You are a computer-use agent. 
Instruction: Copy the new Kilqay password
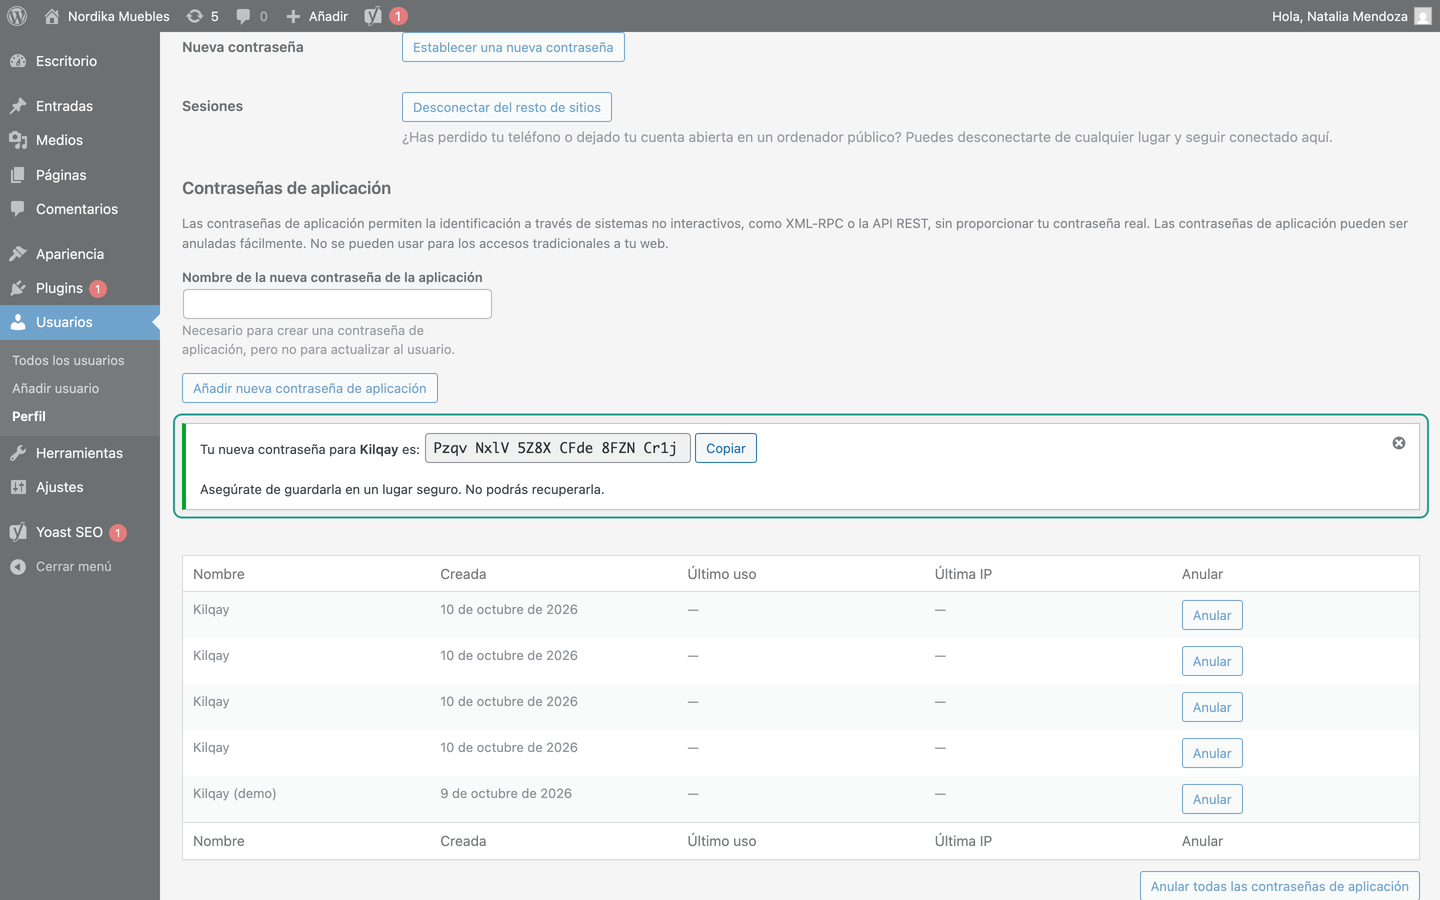(x=726, y=448)
